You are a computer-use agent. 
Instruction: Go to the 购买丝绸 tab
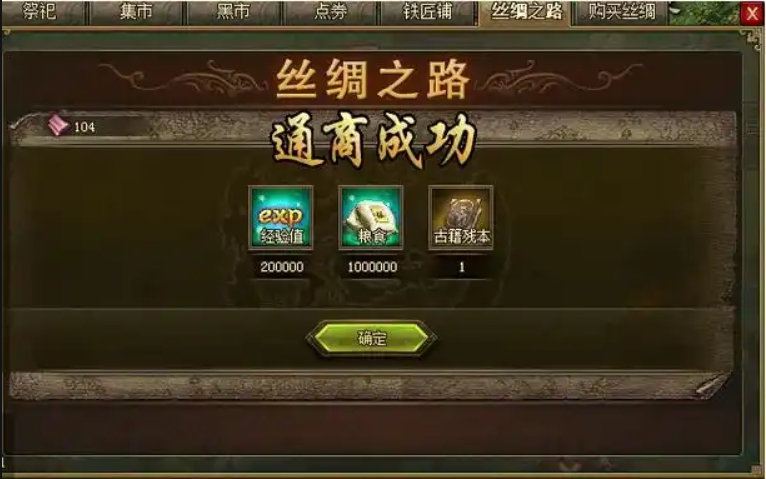(621, 12)
